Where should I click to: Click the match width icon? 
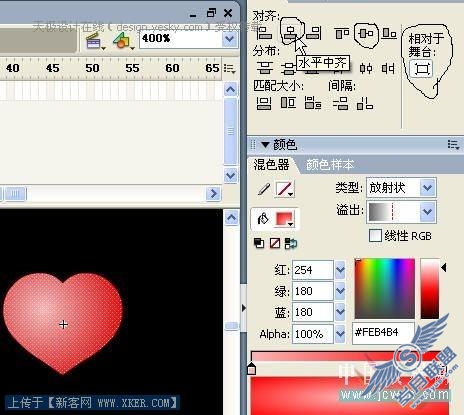coord(264,103)
